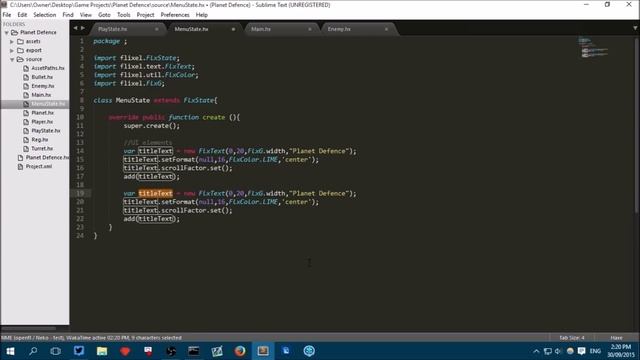The width and height of the screenshot is (640, 360).
Task: Open the File menu
Action: [7, 15]
